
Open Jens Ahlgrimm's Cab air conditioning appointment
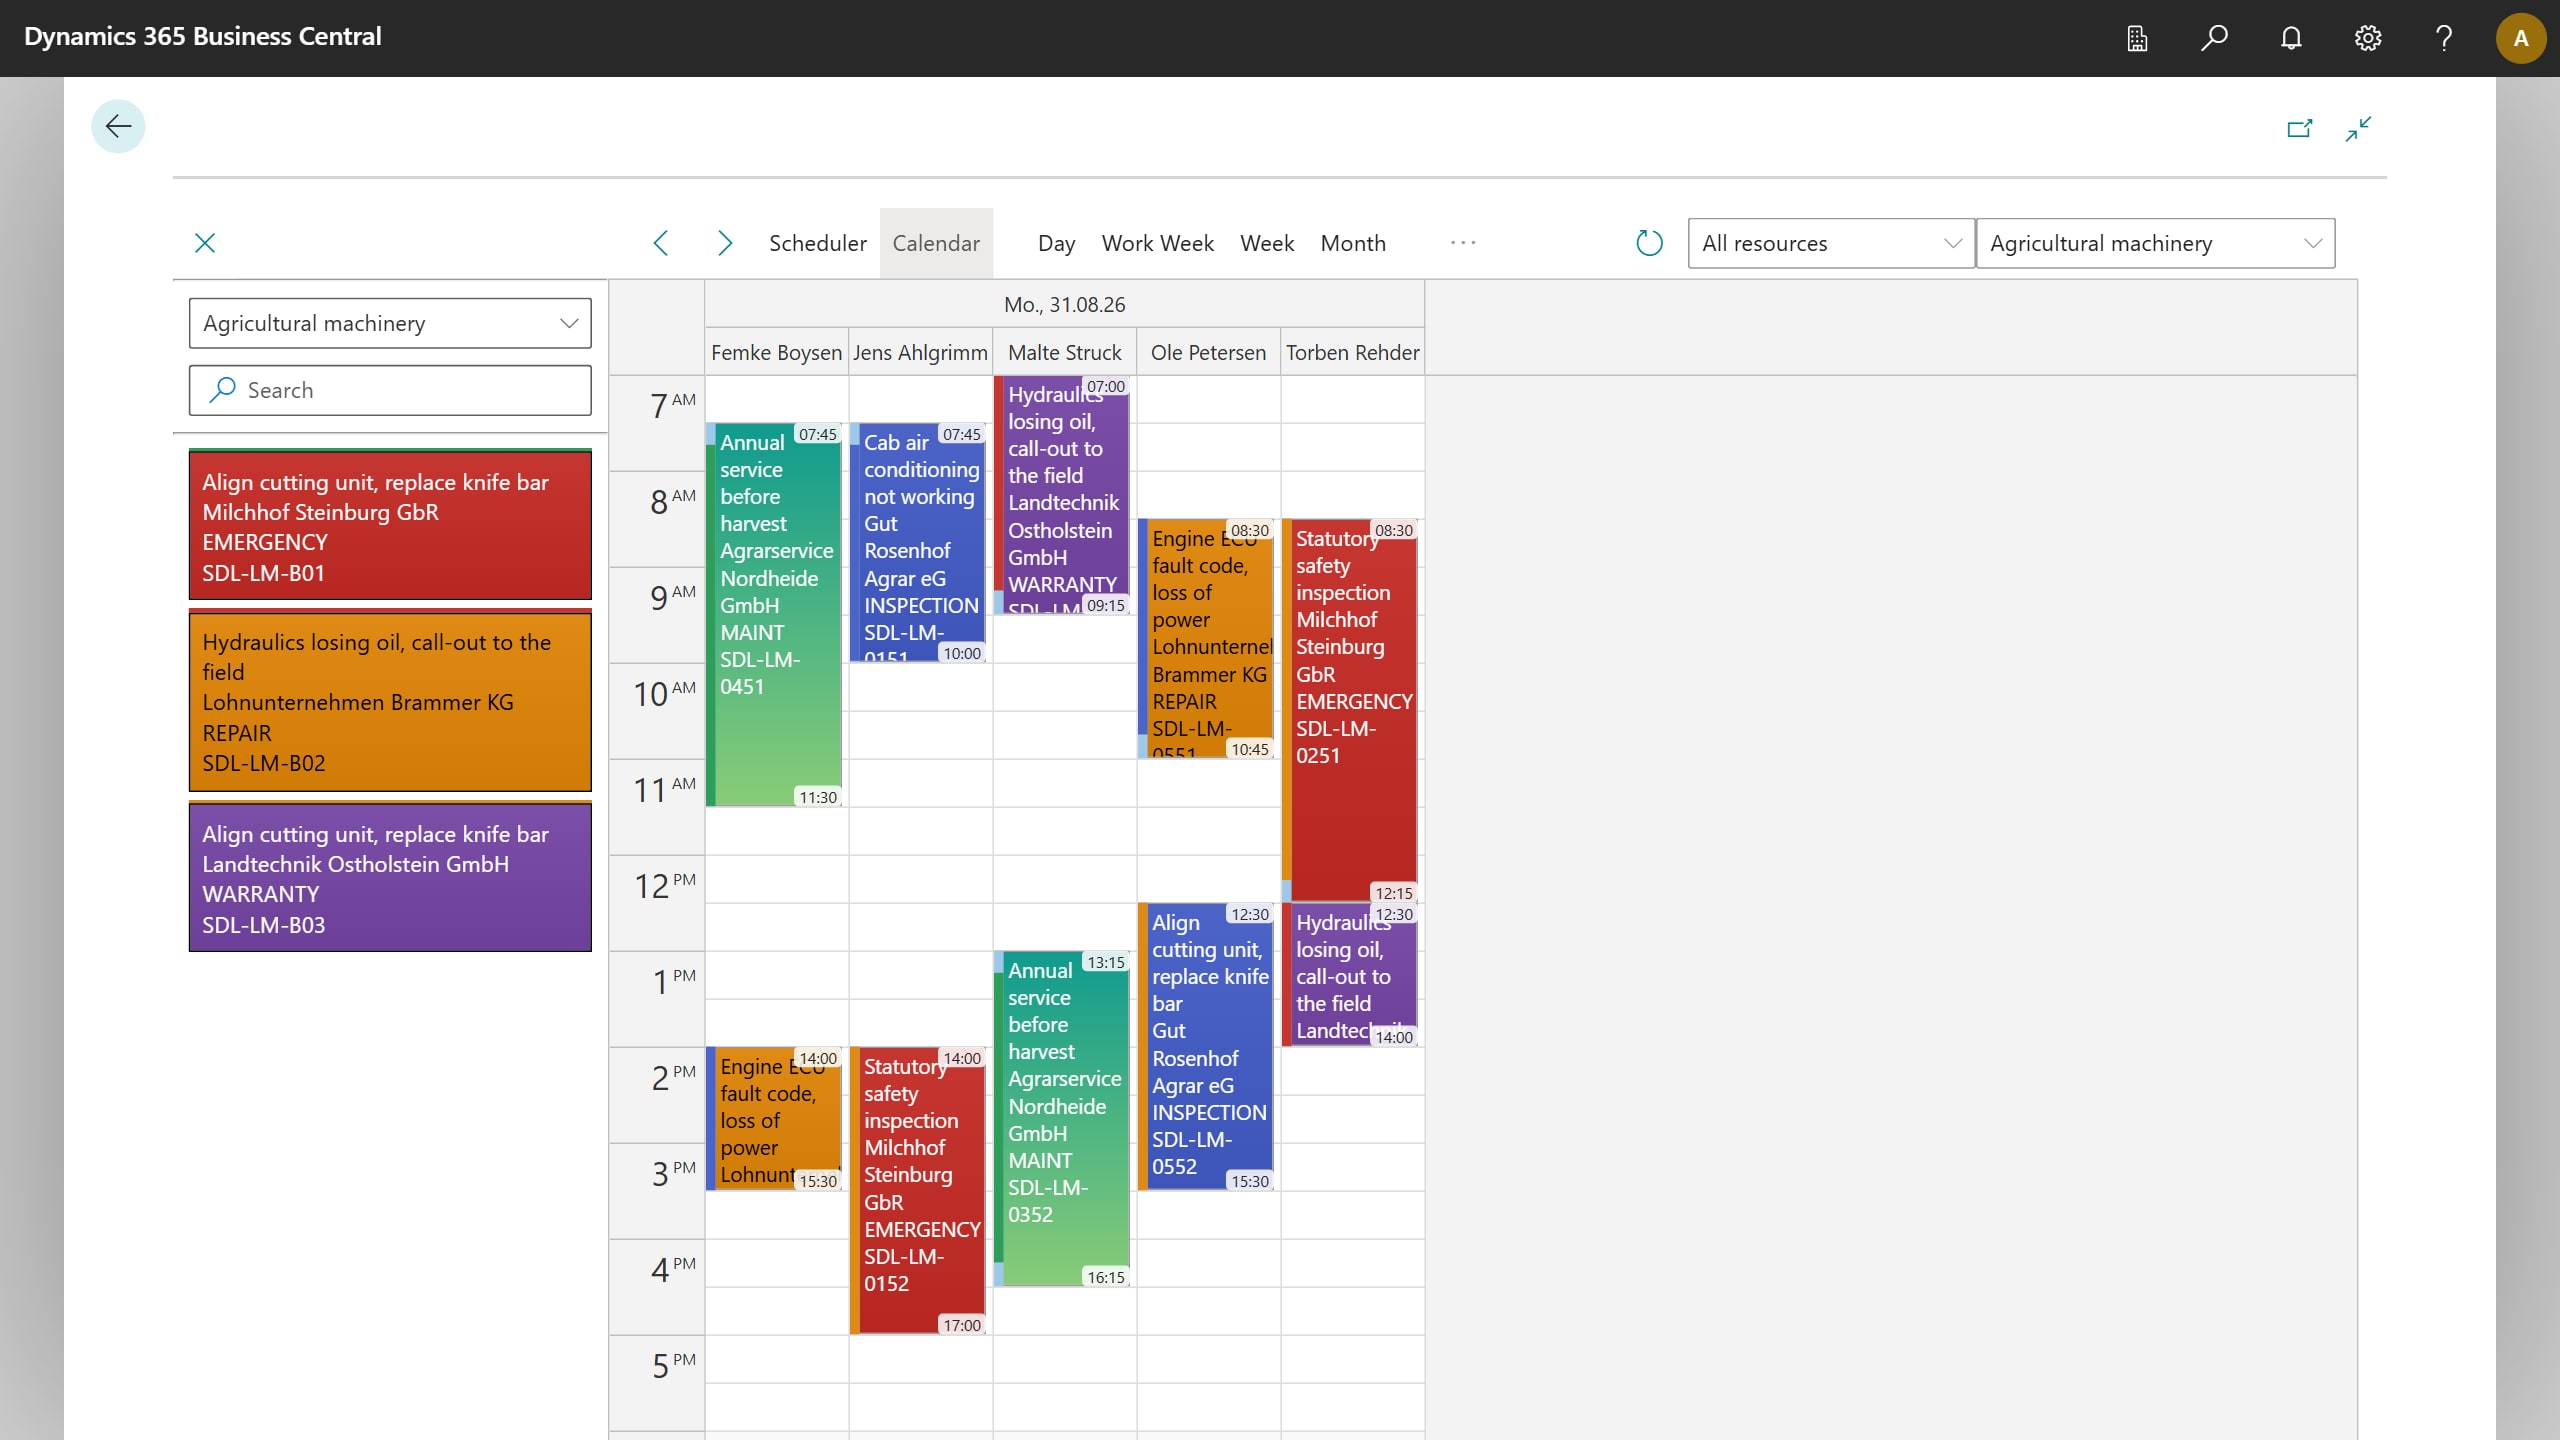pyautogui.click(x=919, y=545)
